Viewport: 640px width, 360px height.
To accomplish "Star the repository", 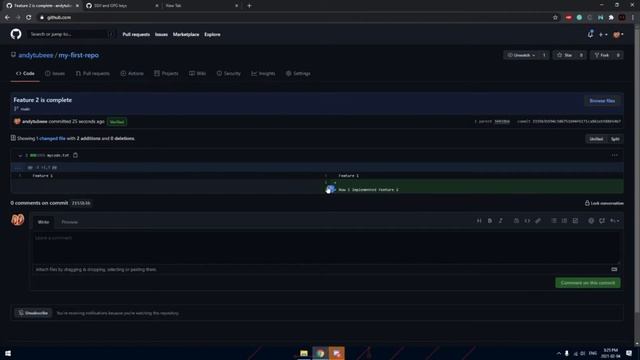I will point(565,55).
